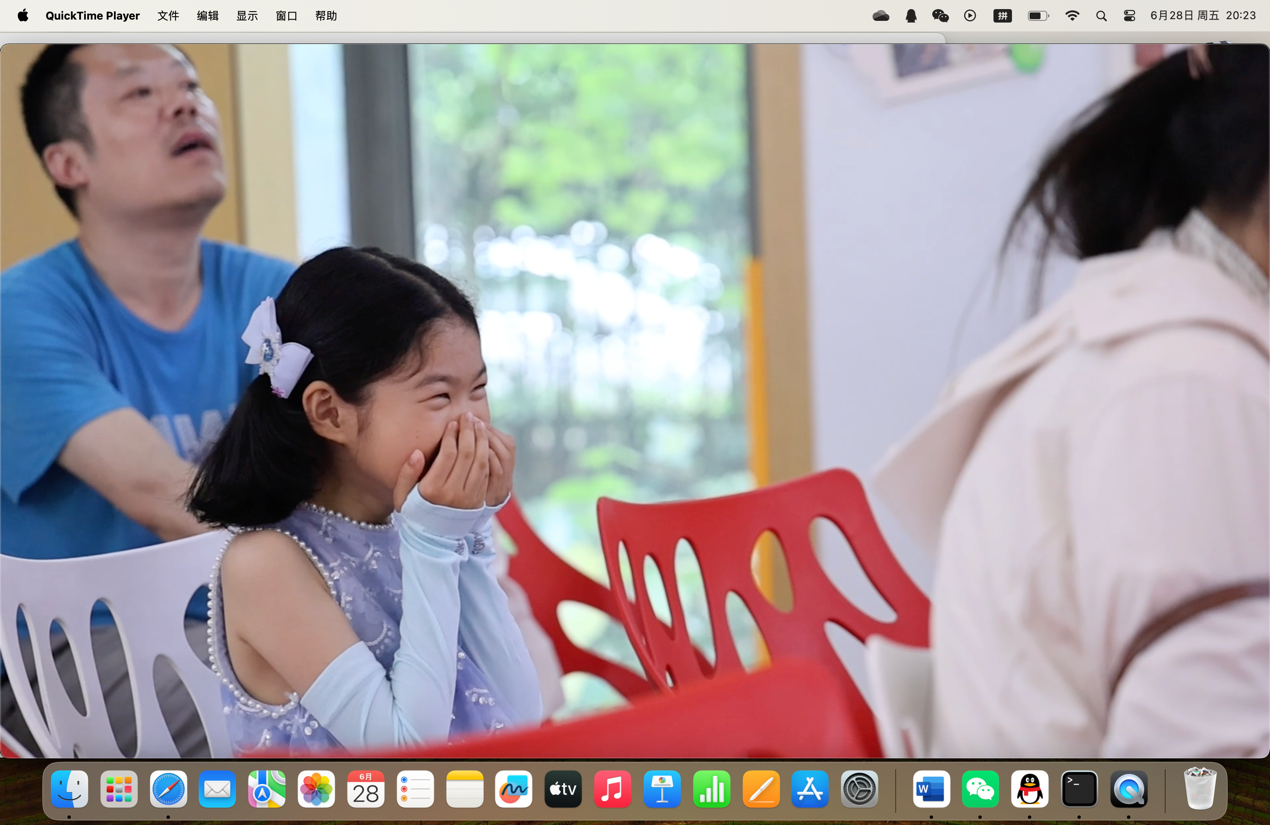
Task: Launch Terminal from the Dock
Action: 1079,790
